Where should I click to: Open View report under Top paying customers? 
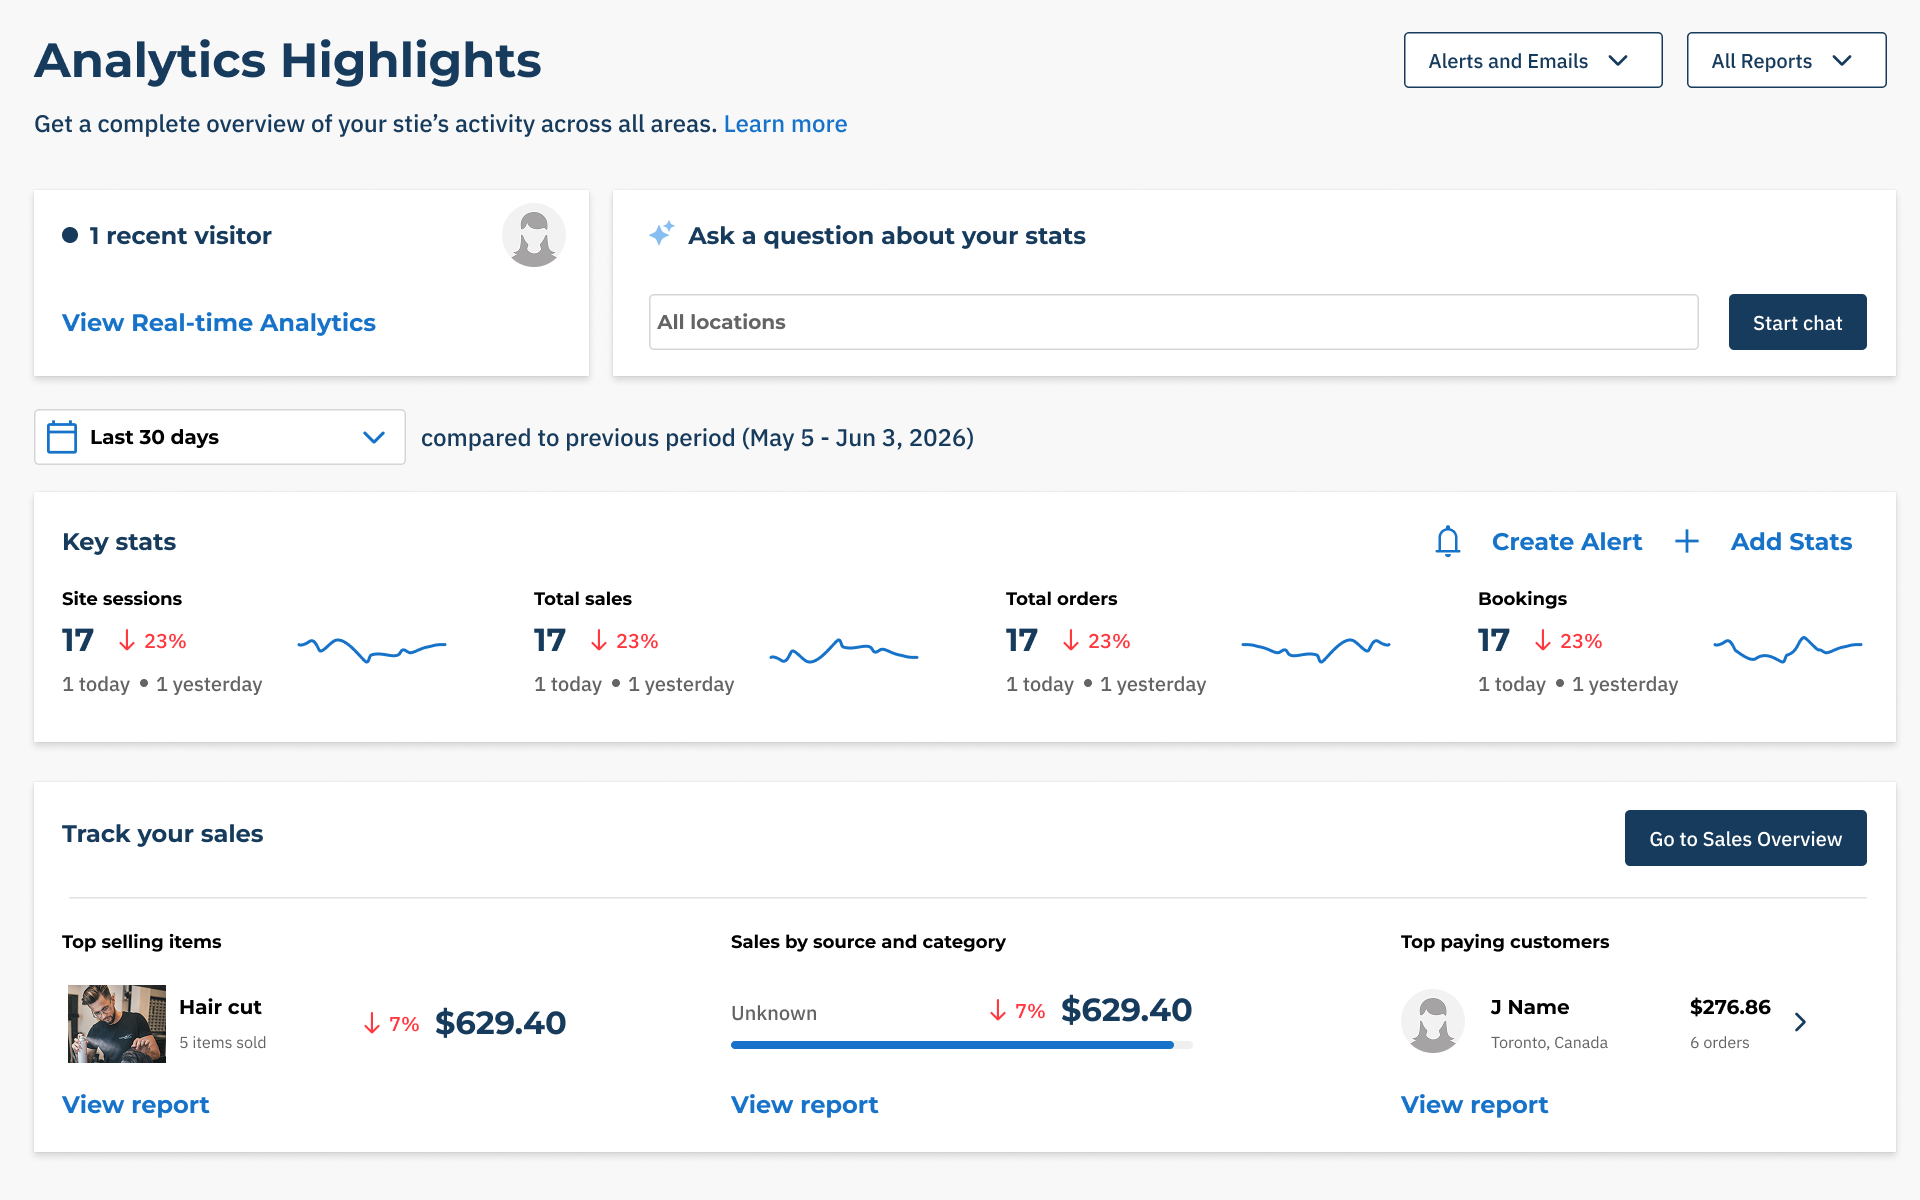coord(1474,1104)
